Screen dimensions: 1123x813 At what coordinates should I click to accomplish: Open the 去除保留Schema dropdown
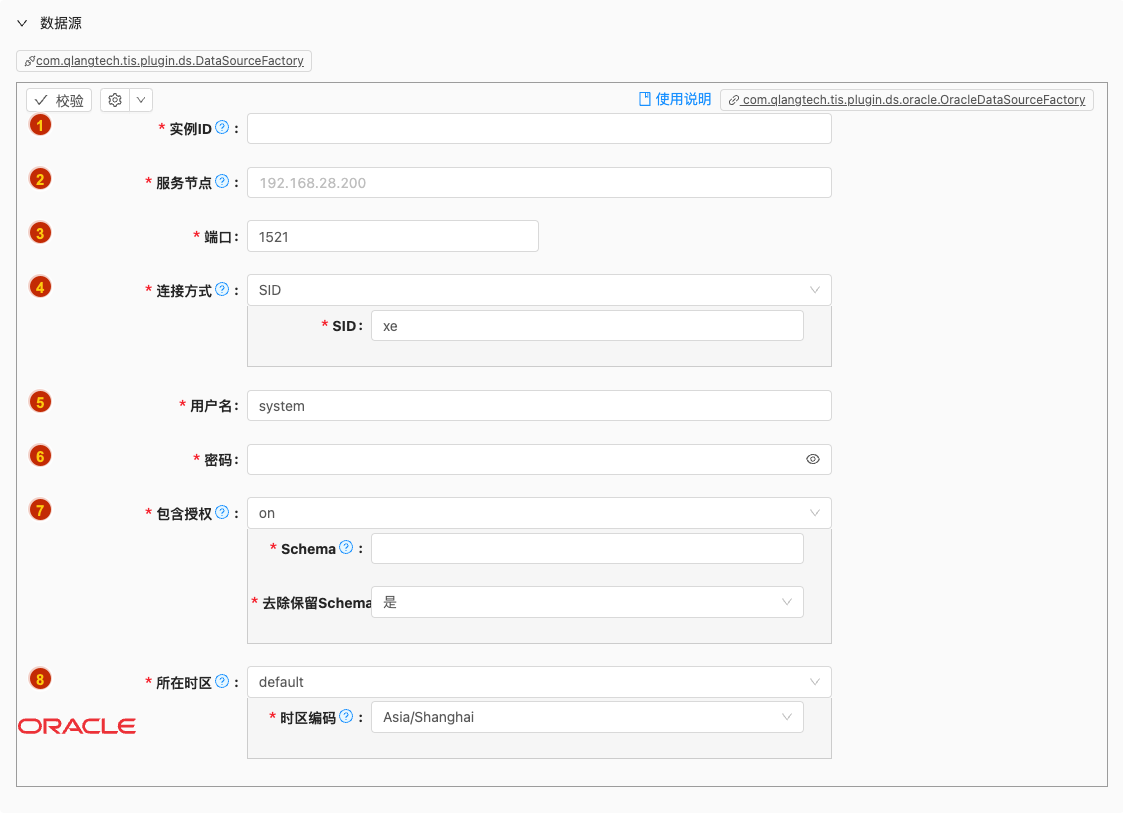point(586,602)
